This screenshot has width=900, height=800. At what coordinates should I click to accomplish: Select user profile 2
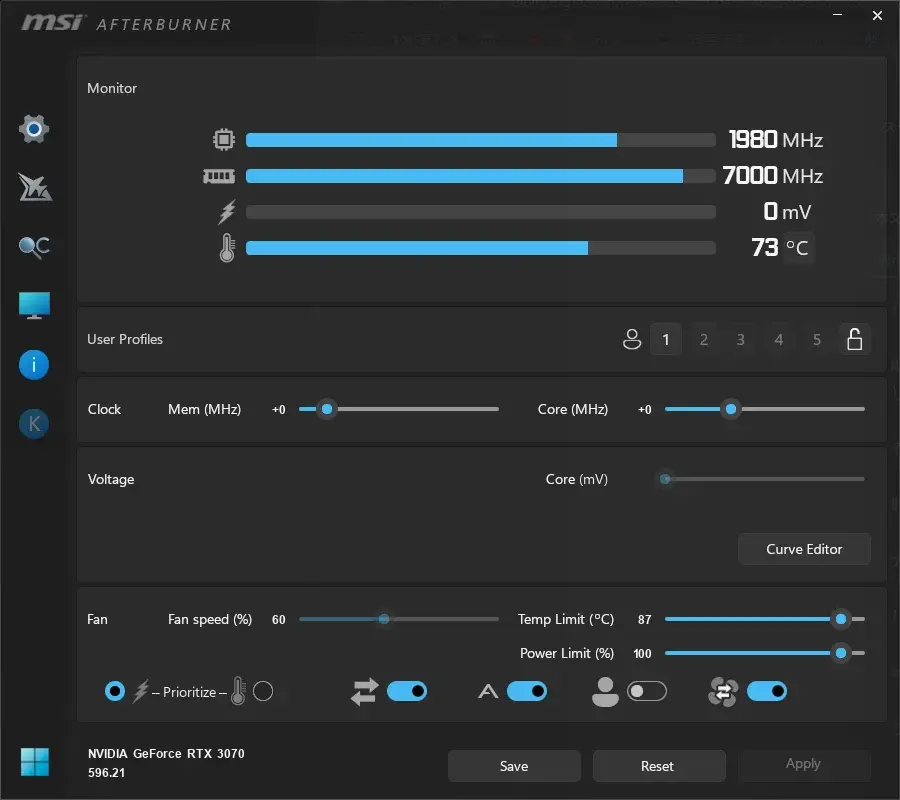click(x=704, y=339)
